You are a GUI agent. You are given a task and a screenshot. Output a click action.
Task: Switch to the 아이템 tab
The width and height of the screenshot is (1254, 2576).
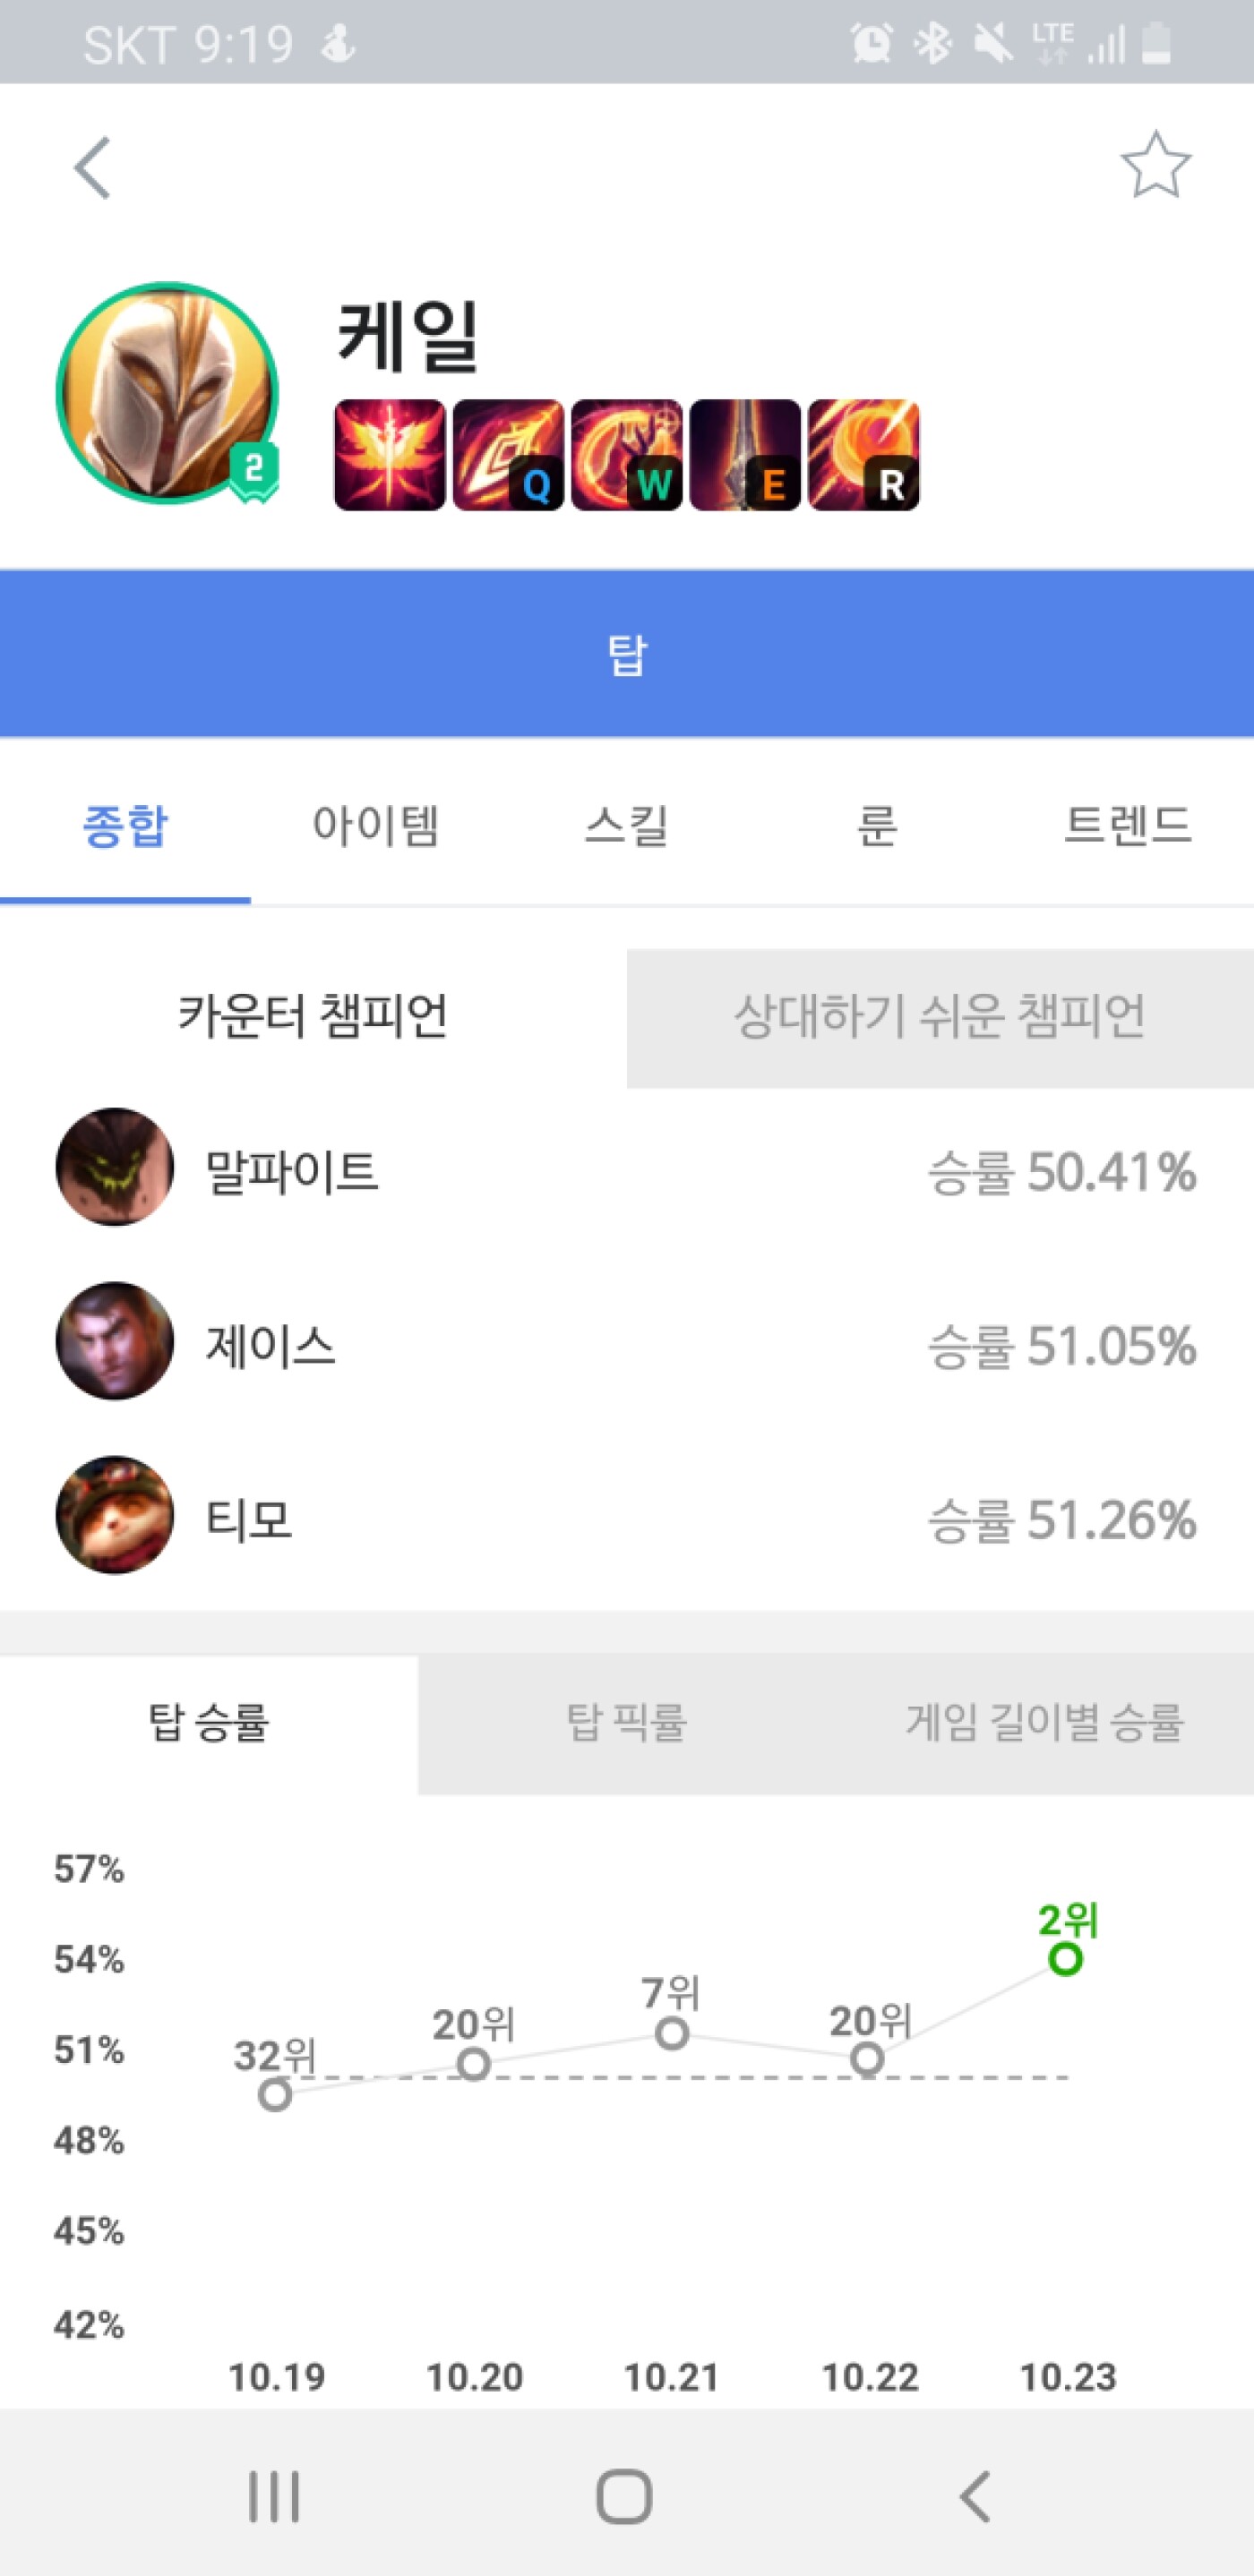click(x=376, y=826)
